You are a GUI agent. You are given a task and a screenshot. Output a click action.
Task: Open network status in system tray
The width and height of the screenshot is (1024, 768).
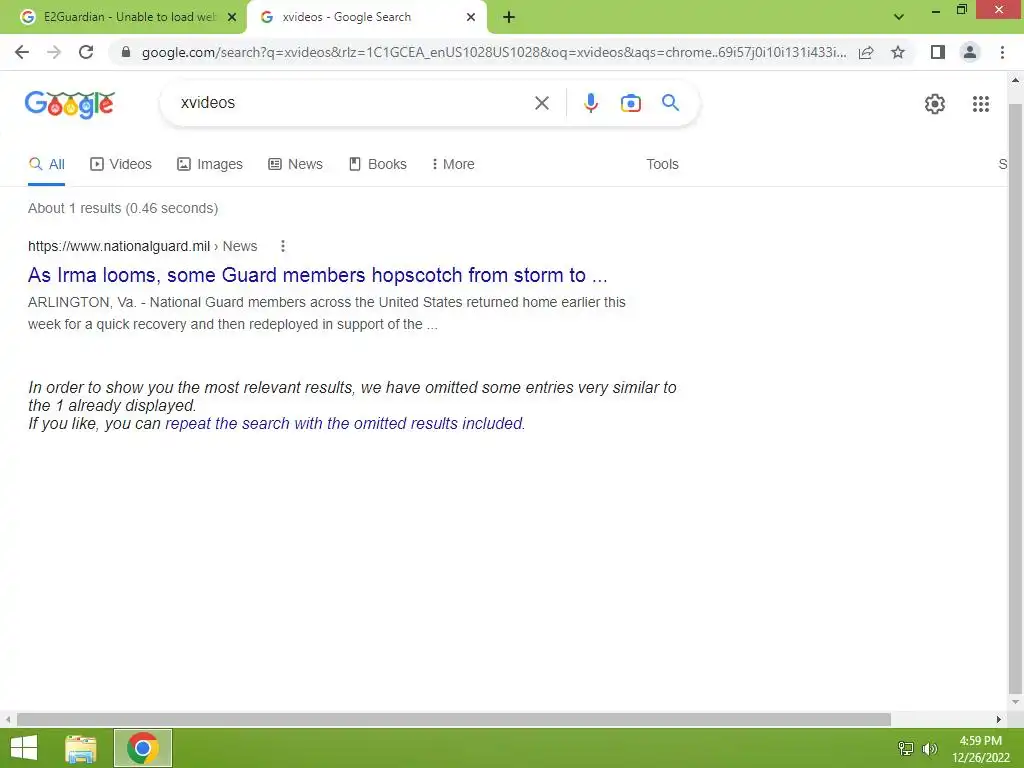906,748
